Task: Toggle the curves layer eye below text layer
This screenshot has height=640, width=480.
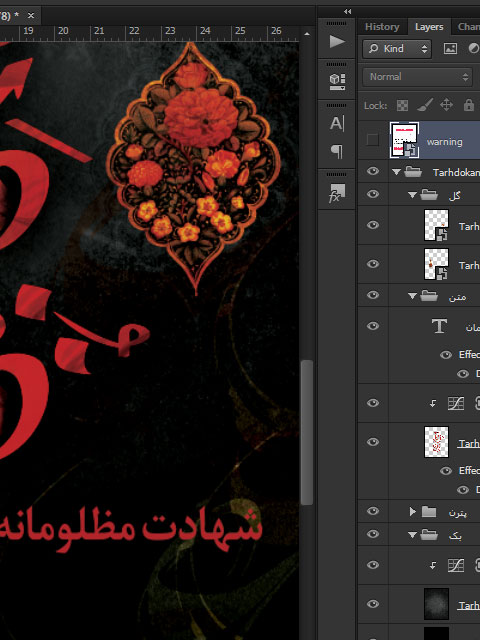Action: click(373, 403)
